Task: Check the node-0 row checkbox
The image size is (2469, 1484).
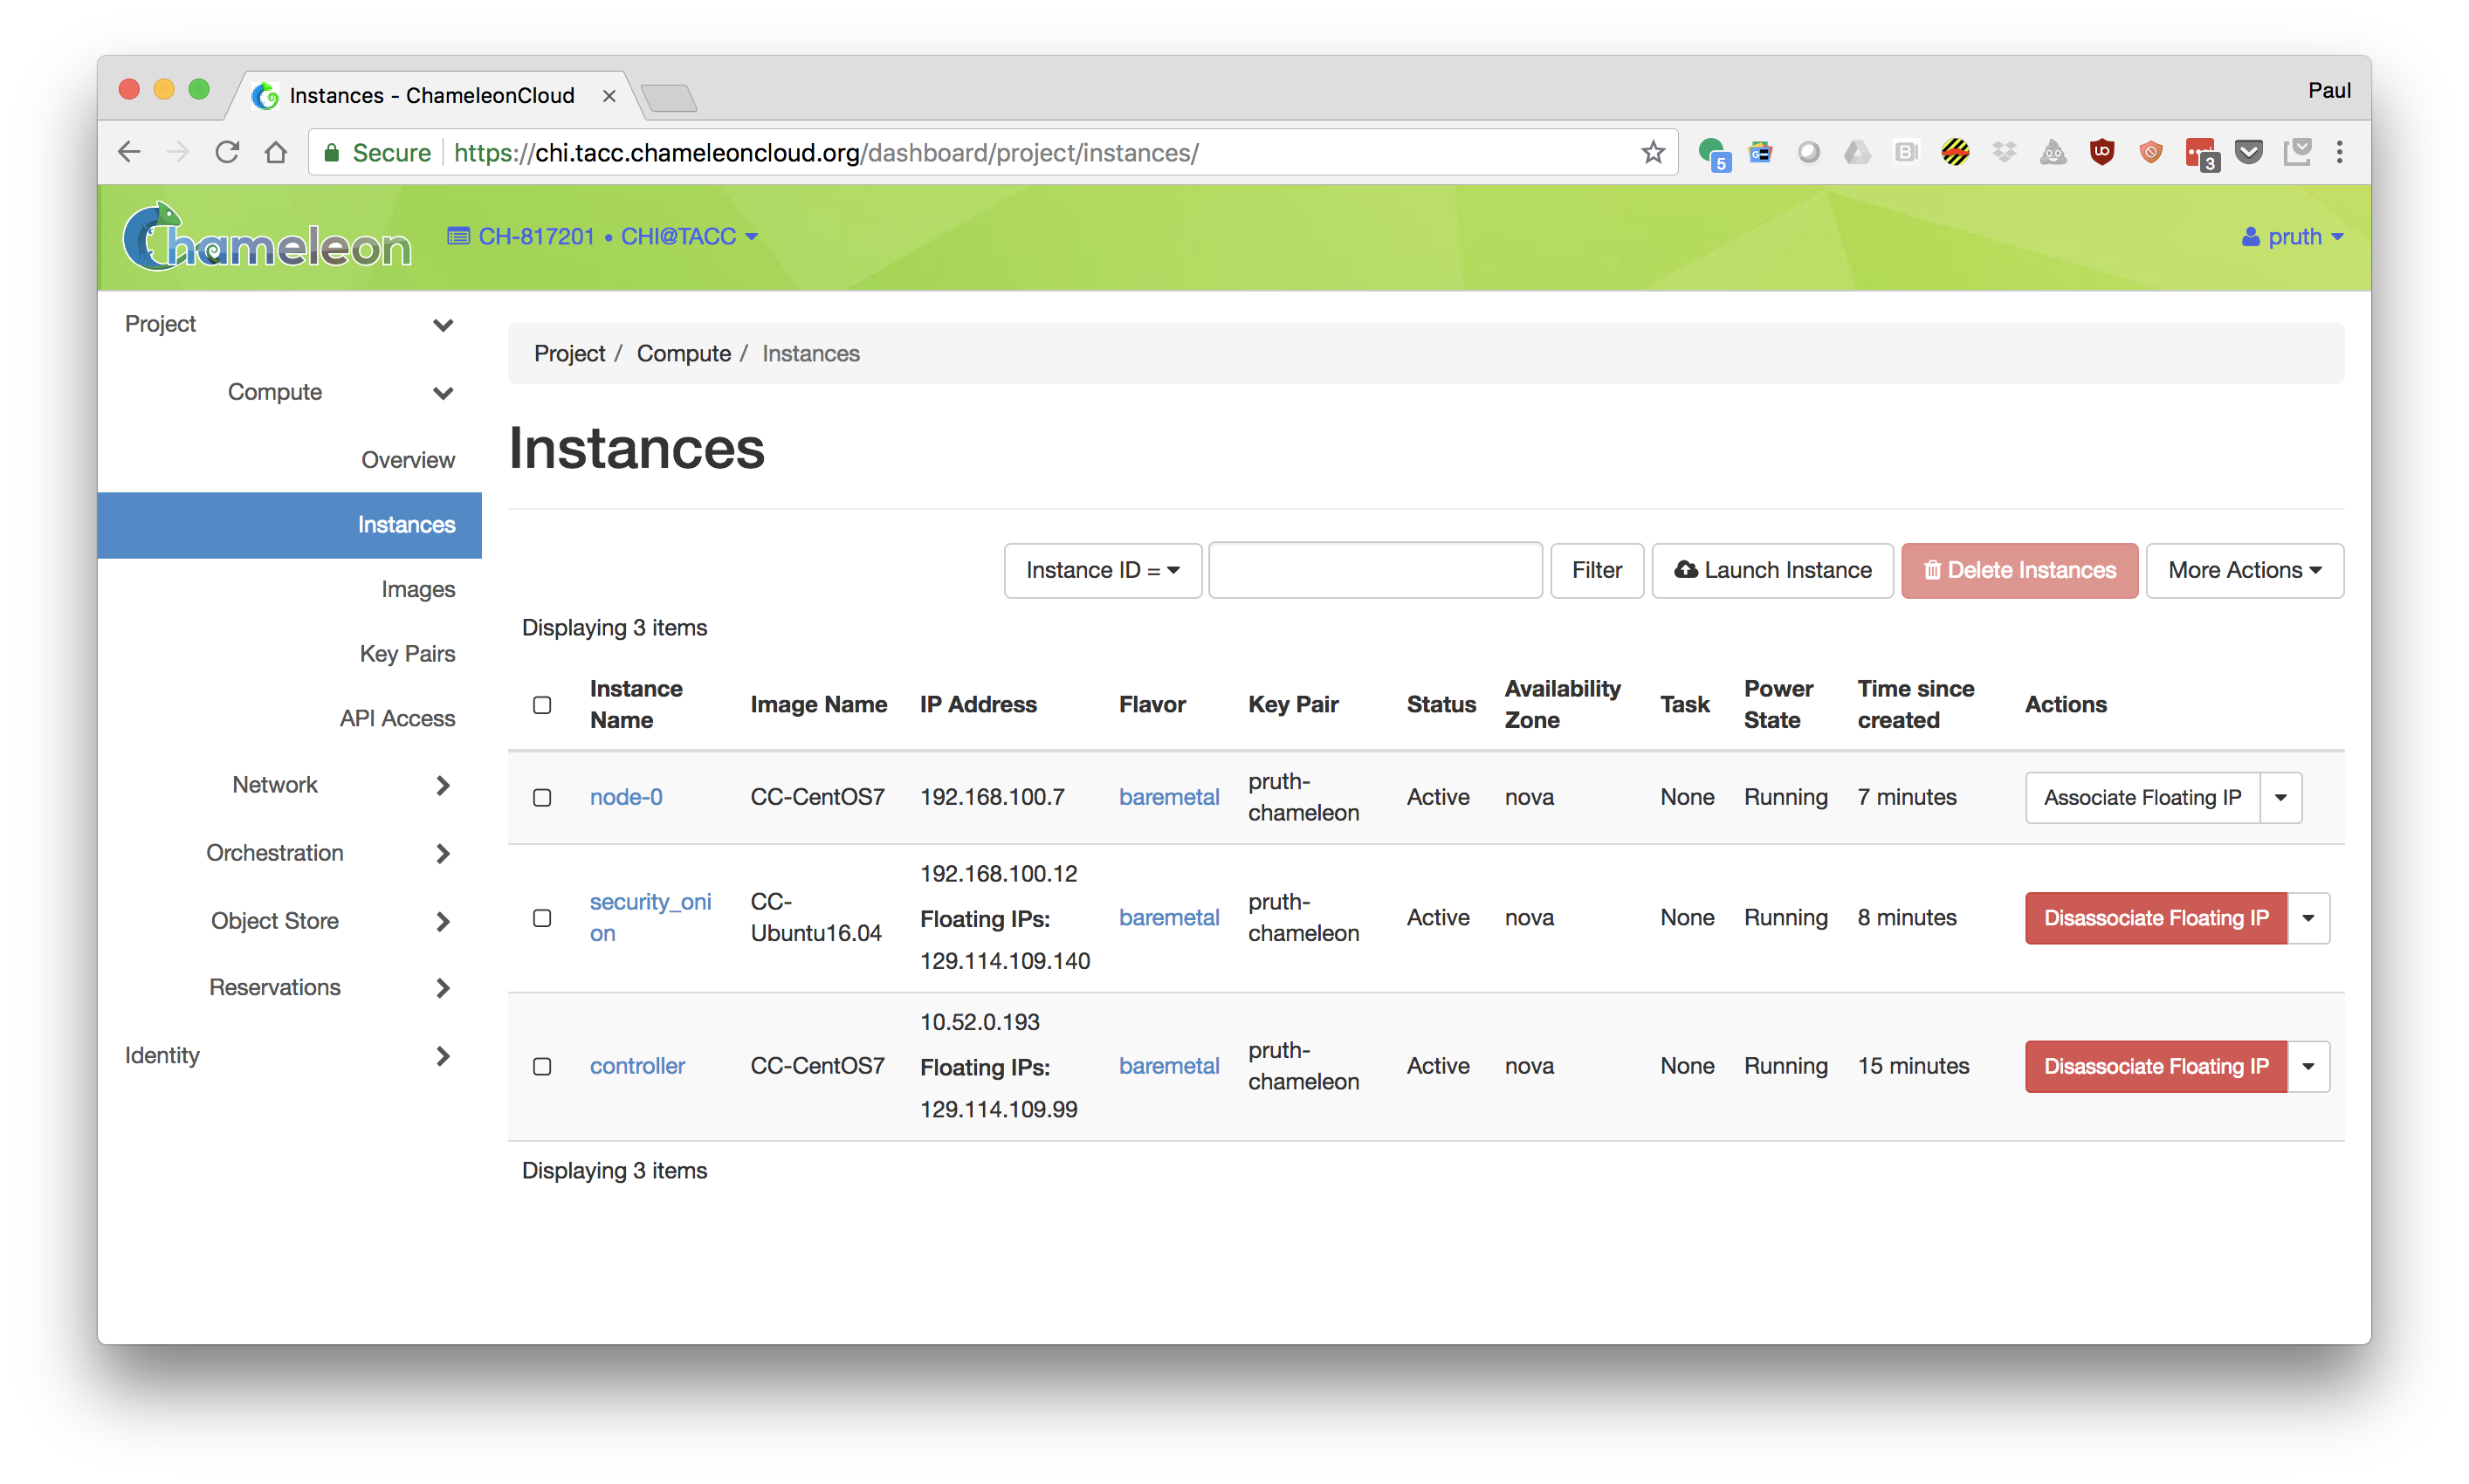Action: click(542, 797)
